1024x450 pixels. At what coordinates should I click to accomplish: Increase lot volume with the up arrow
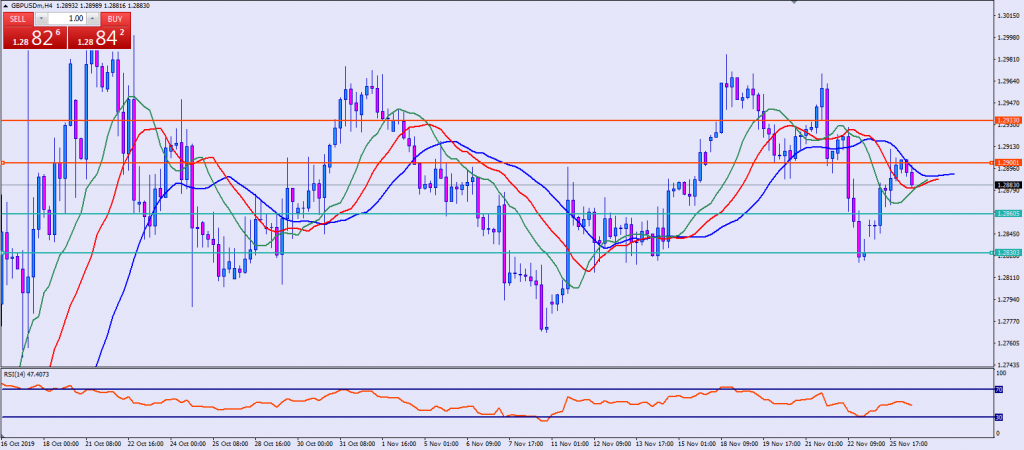click(x=93, y=18)
